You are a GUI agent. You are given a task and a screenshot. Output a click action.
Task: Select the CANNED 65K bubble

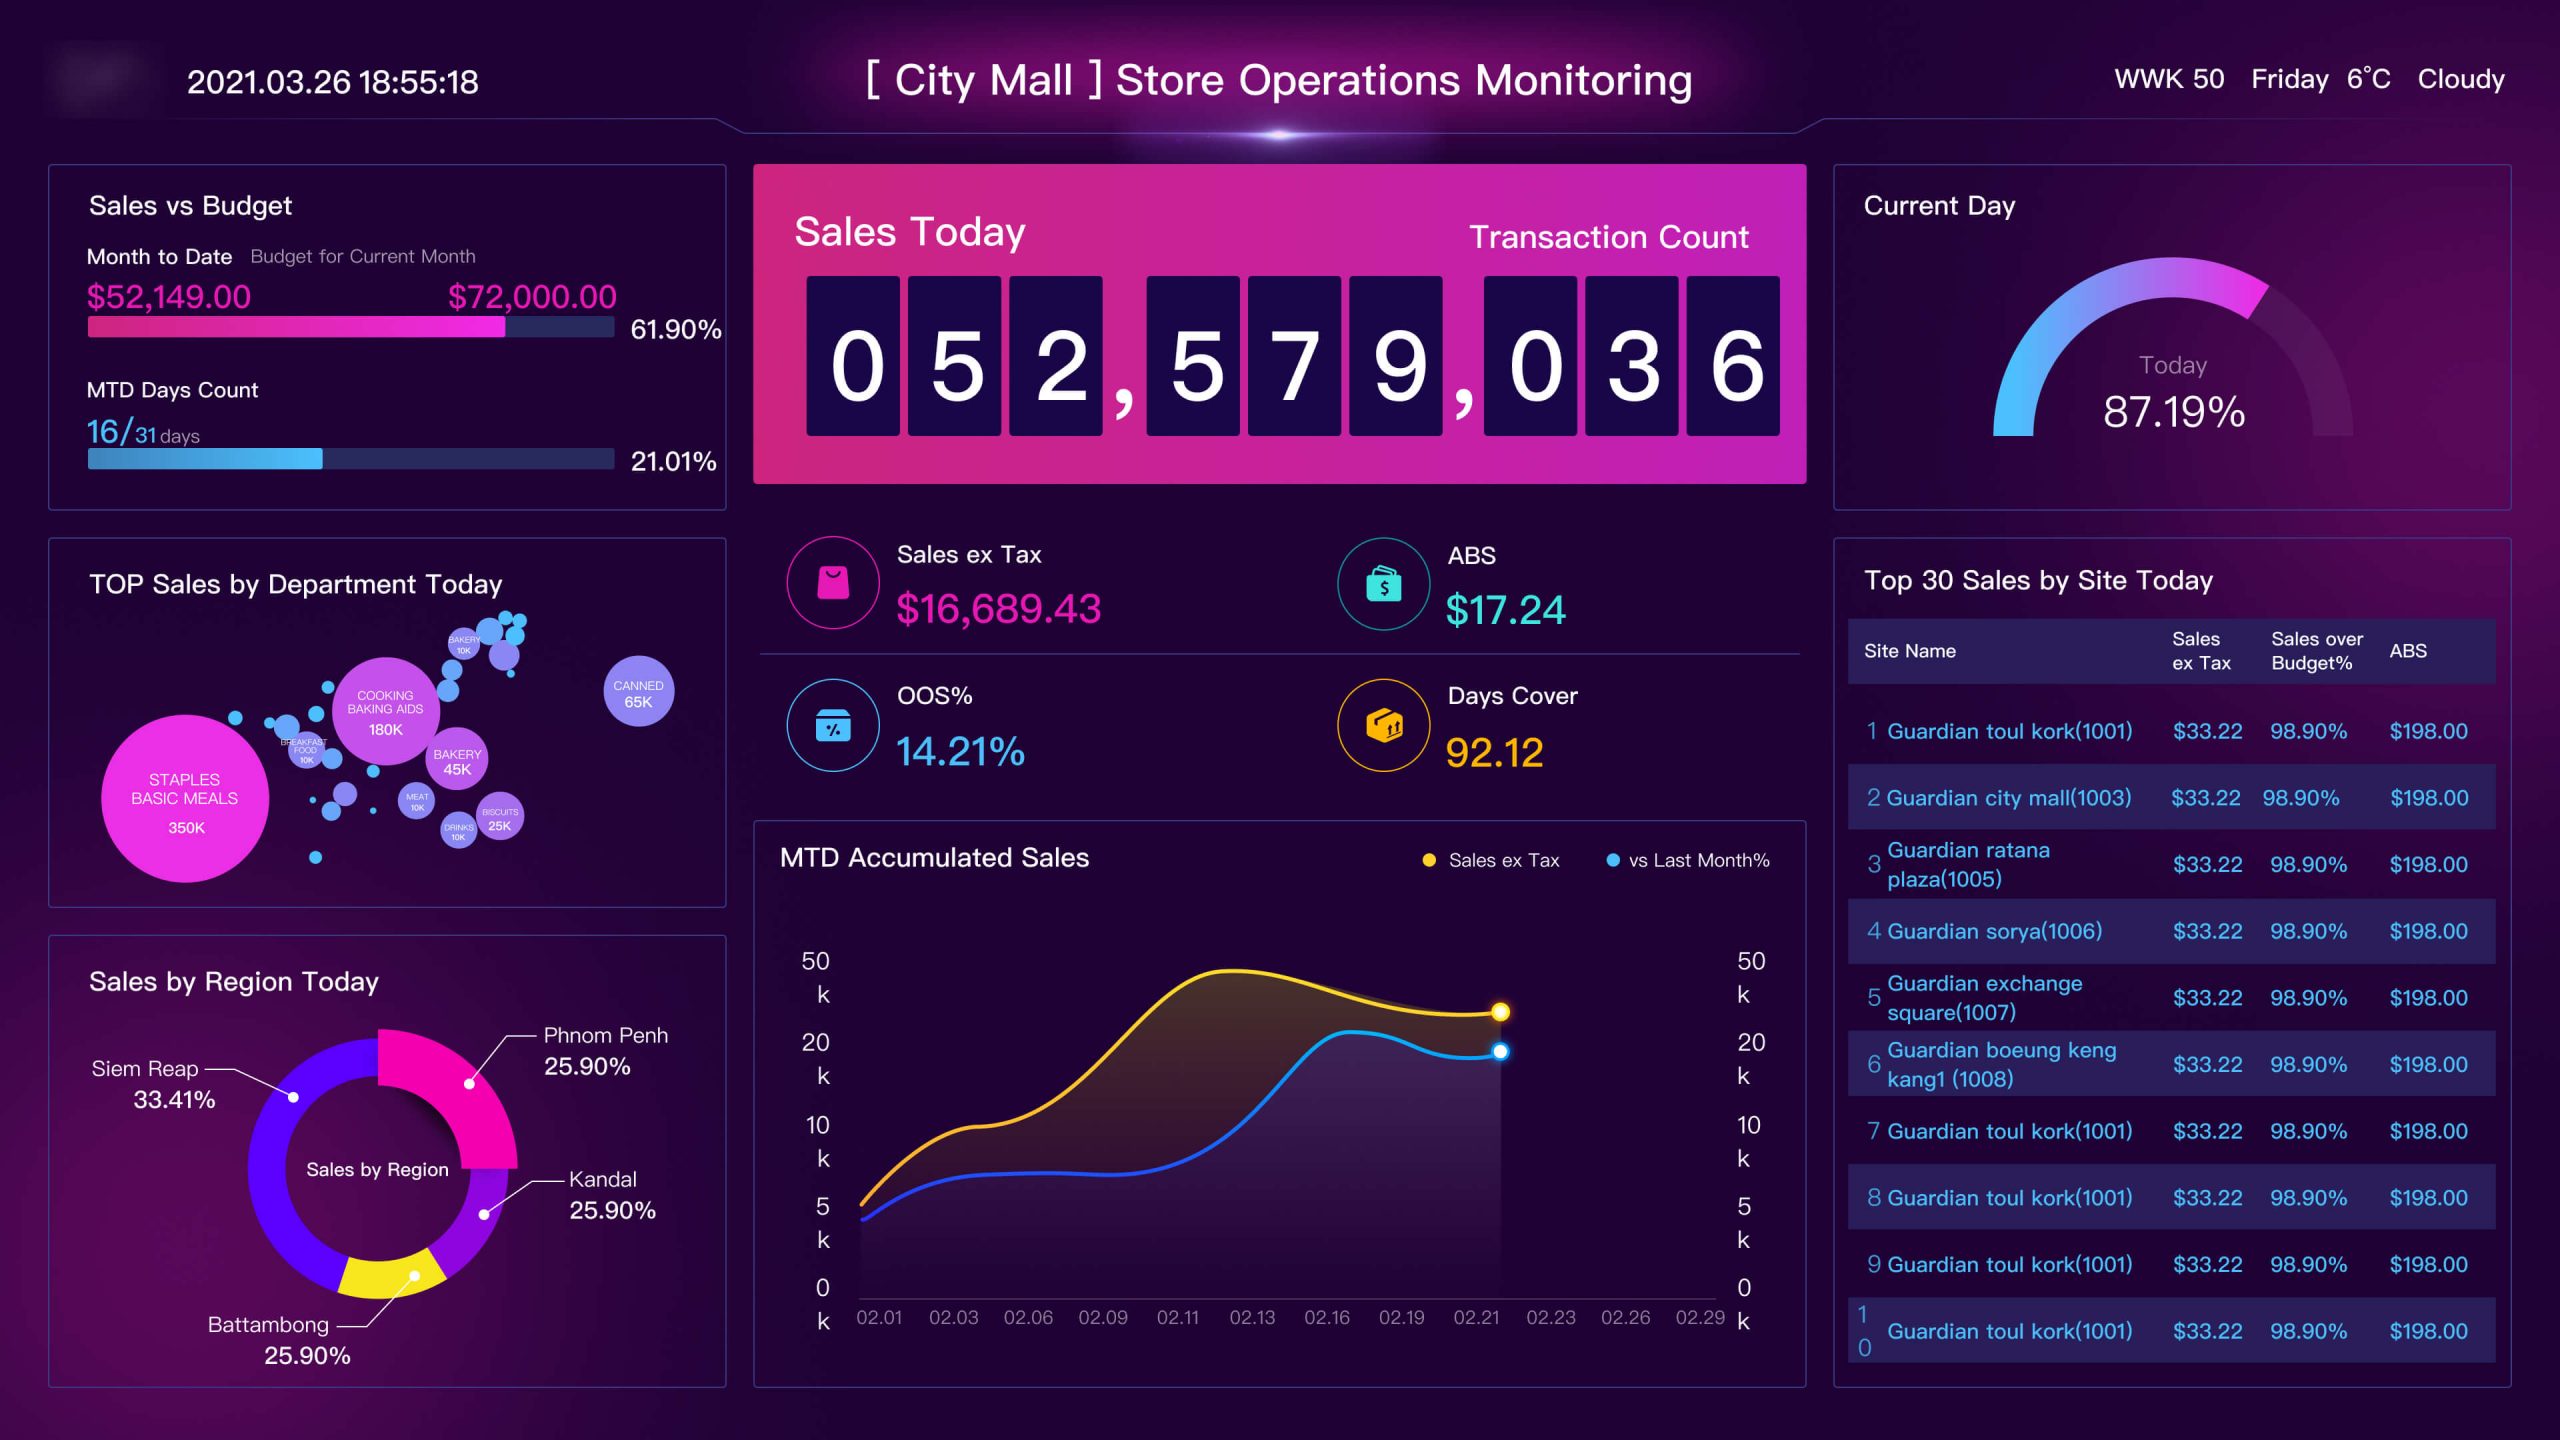coord(639,691)
